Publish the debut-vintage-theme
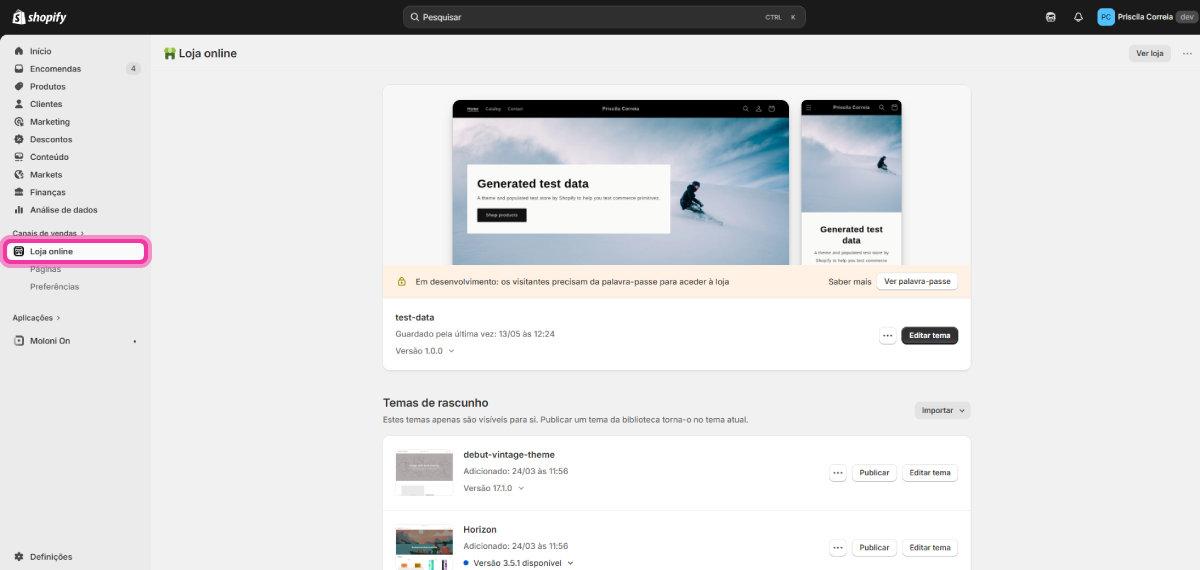The width and height of the screenshot is (1200, 570). pos(874,473)
